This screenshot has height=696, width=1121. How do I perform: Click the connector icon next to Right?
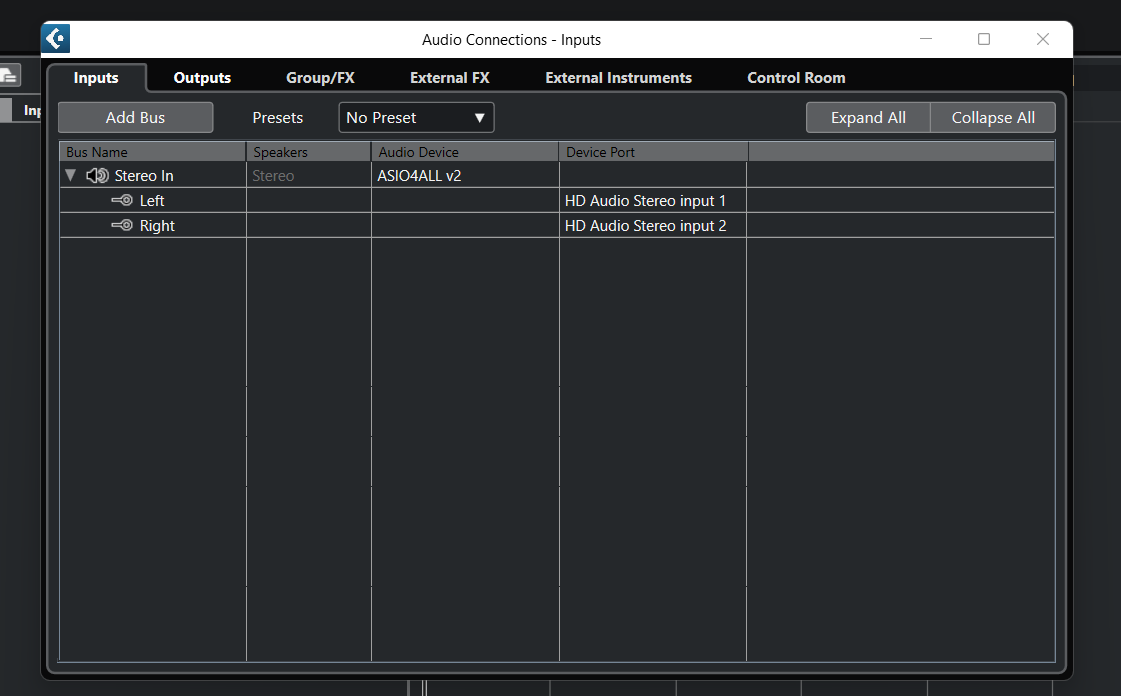[x=122, y=225]
